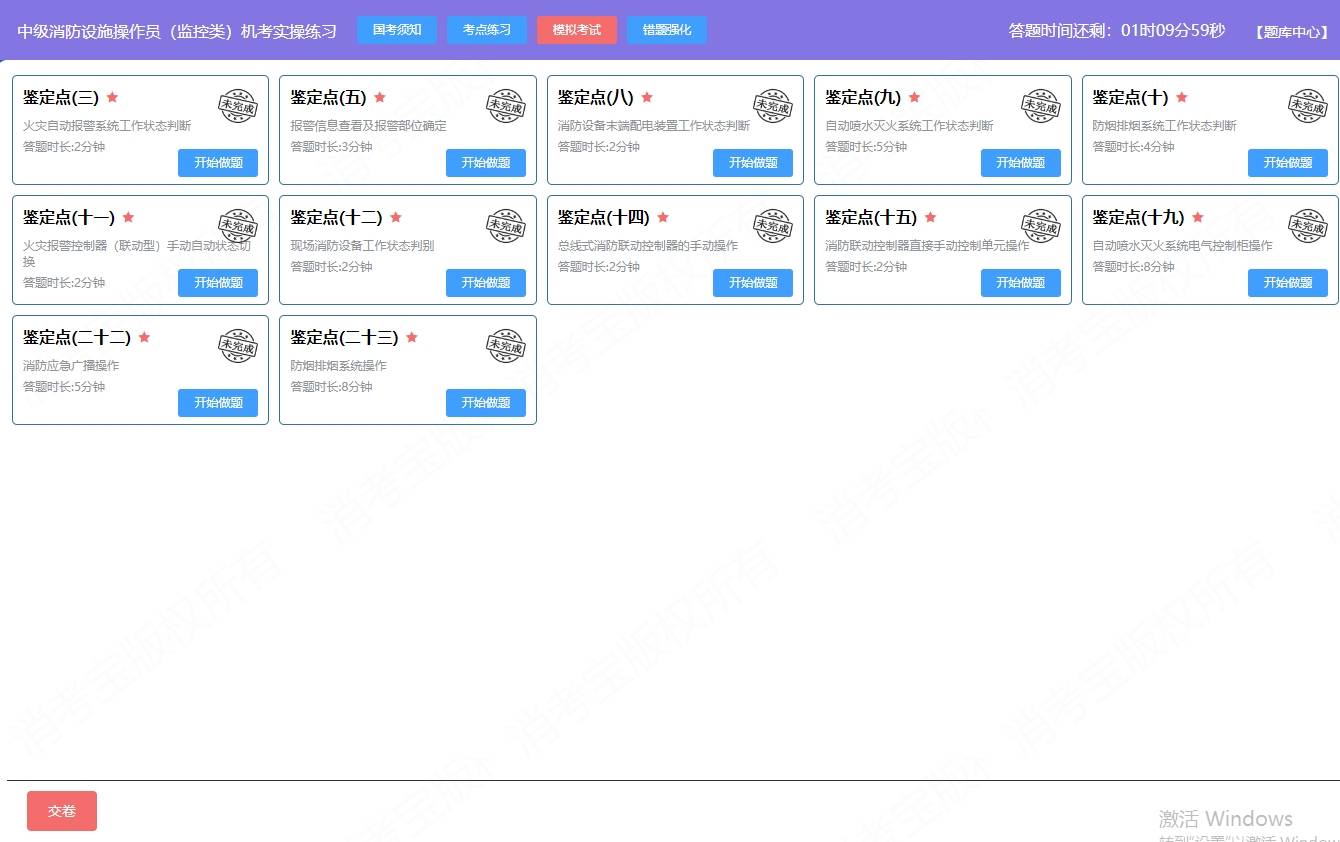Start 开始做题 for 鉴定点(九)
The height and width of the screenshot is (842, 1340).
(x=1021, y=163)
